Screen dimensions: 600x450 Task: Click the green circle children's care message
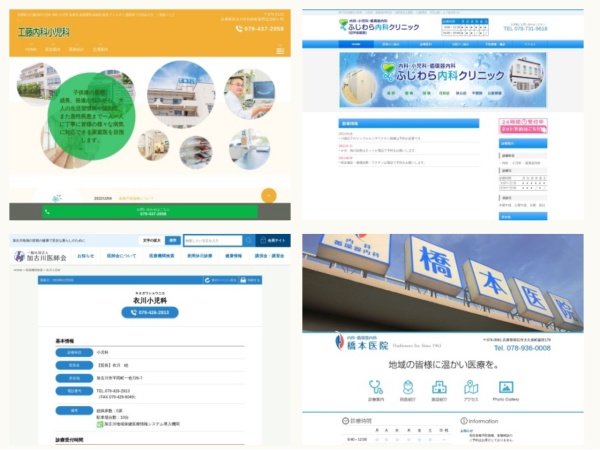pos(91,116)
